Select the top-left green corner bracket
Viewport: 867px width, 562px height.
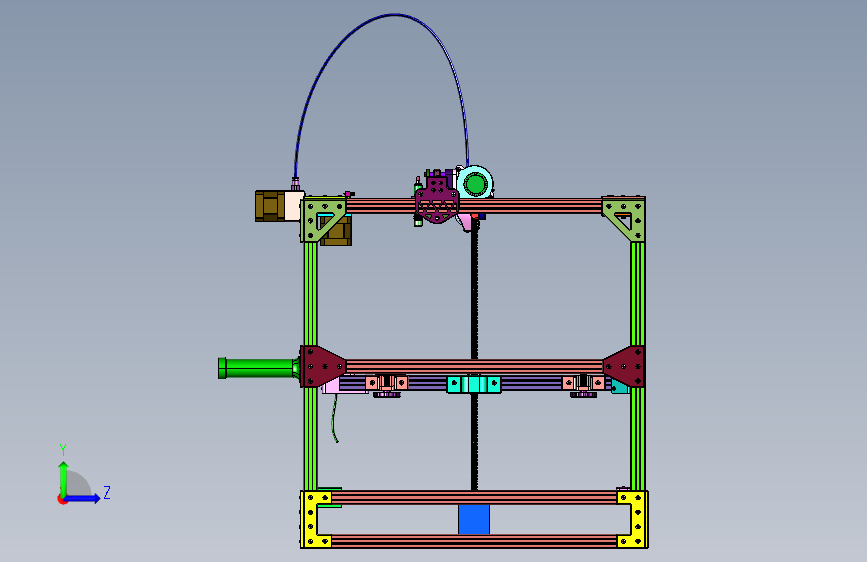click(x=323, y=218)
